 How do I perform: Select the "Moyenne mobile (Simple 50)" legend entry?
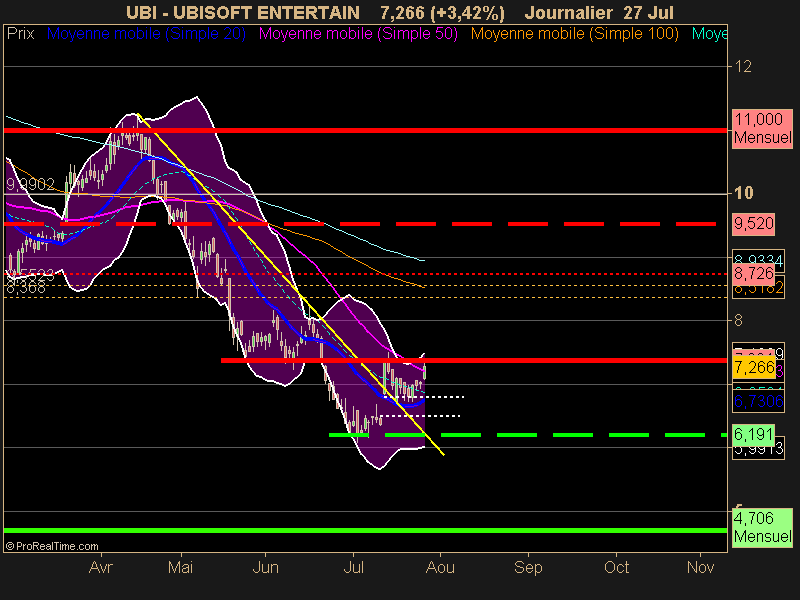point(358,34)
